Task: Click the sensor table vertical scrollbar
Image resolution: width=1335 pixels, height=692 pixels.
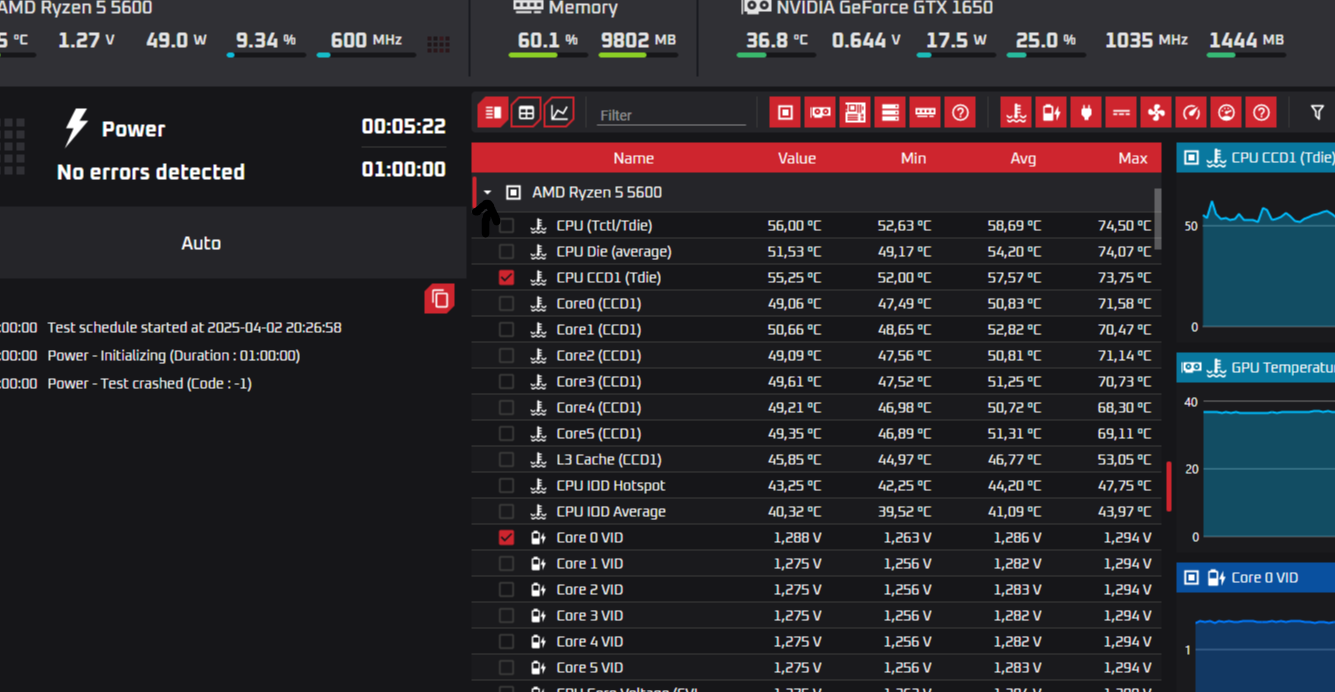Action: (1158, 220)
